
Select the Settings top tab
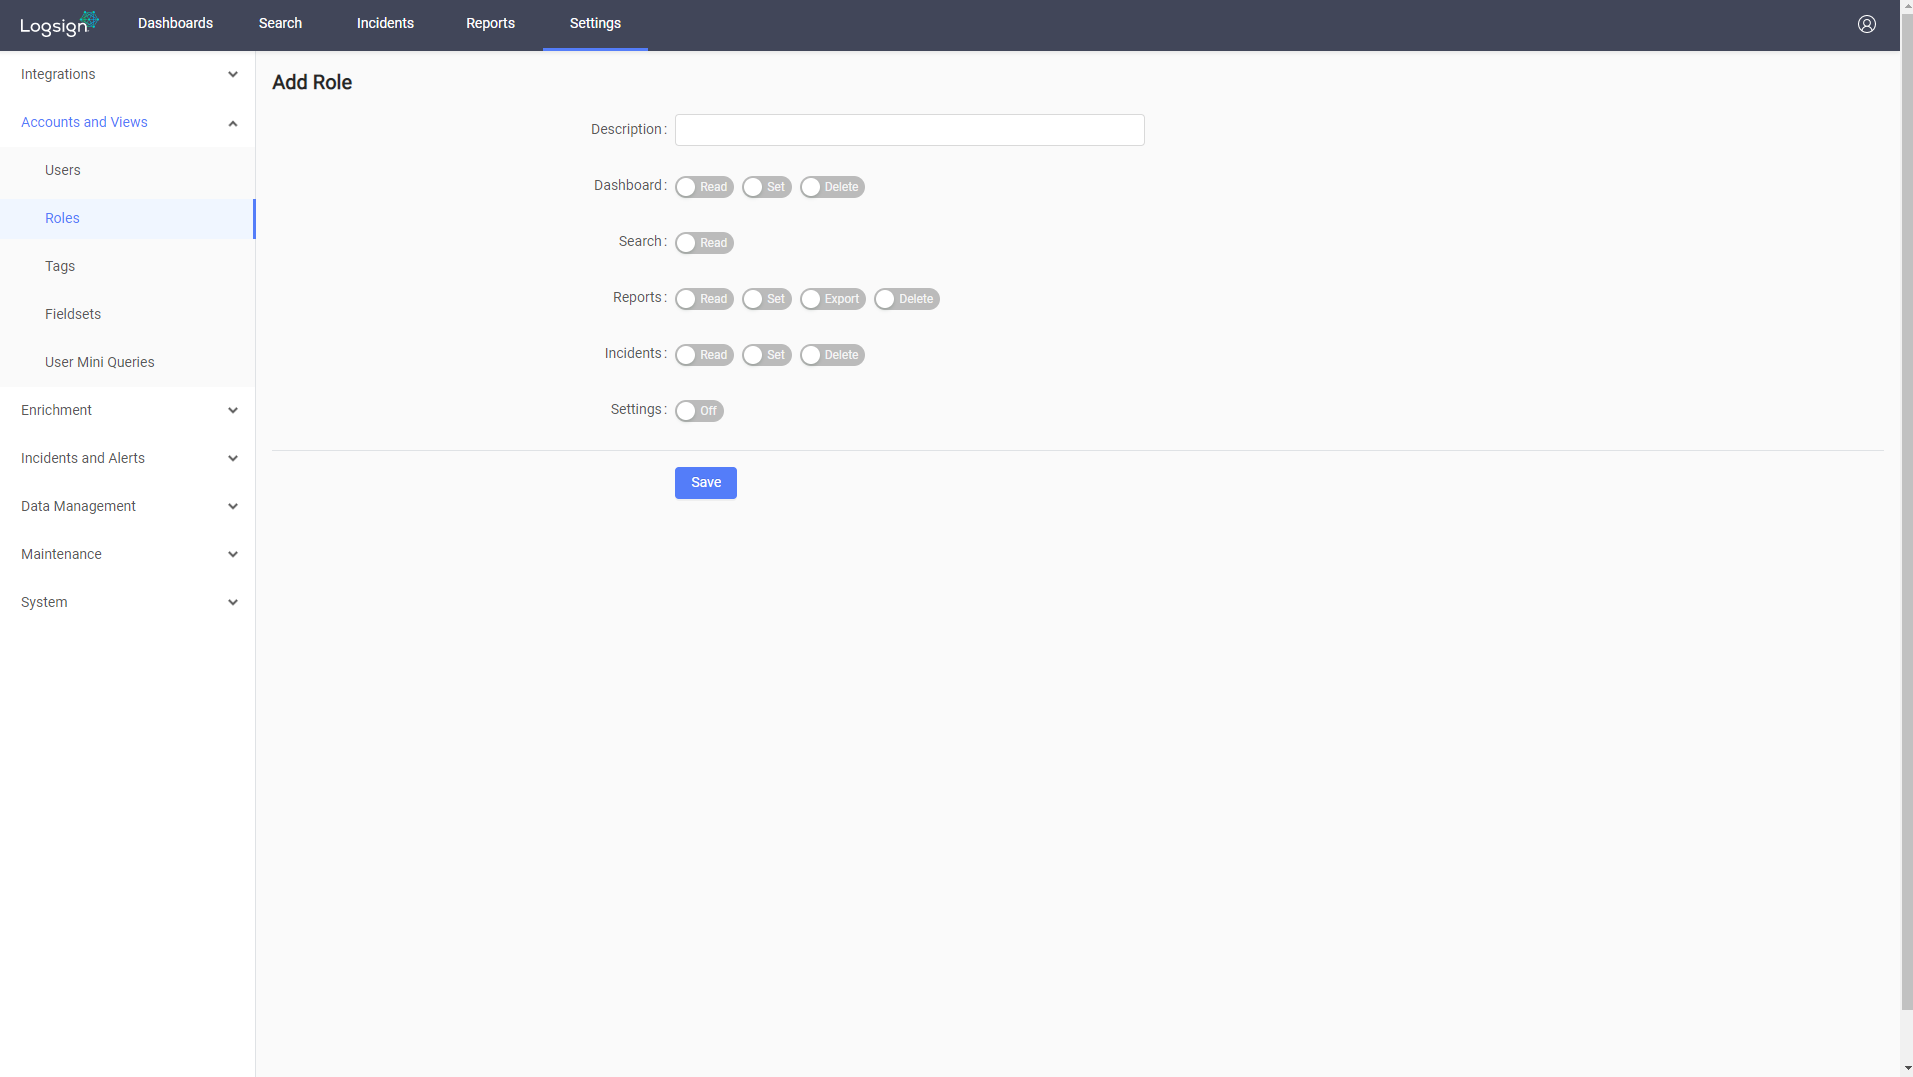tap(595, 24)
